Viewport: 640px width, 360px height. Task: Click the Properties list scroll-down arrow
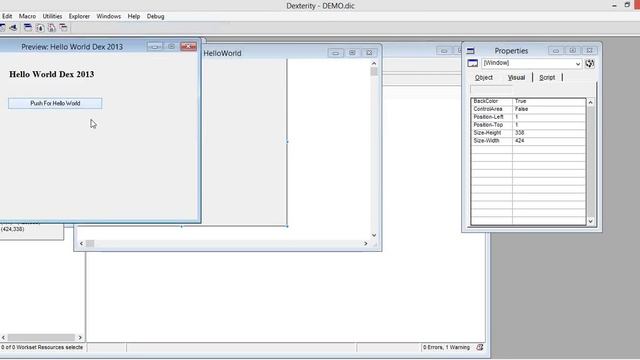click(x=591, y=221)
